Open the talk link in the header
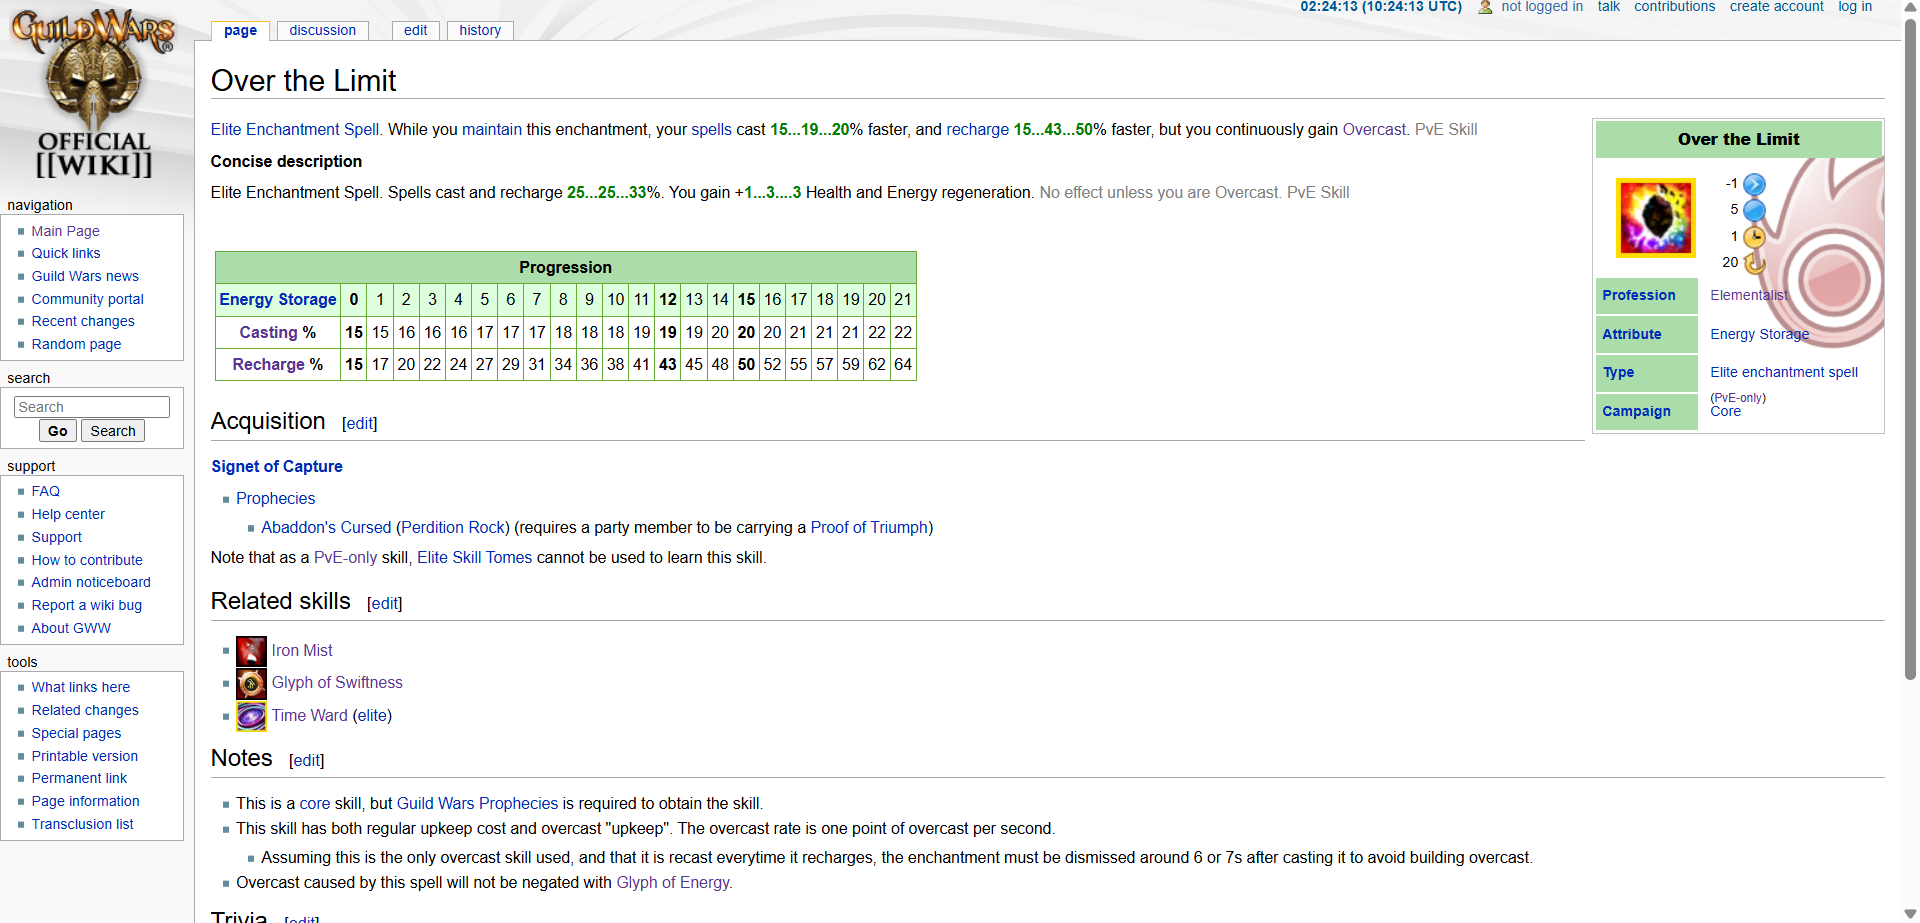Viewport: 1920px width, 923px height. (1608, 7)
